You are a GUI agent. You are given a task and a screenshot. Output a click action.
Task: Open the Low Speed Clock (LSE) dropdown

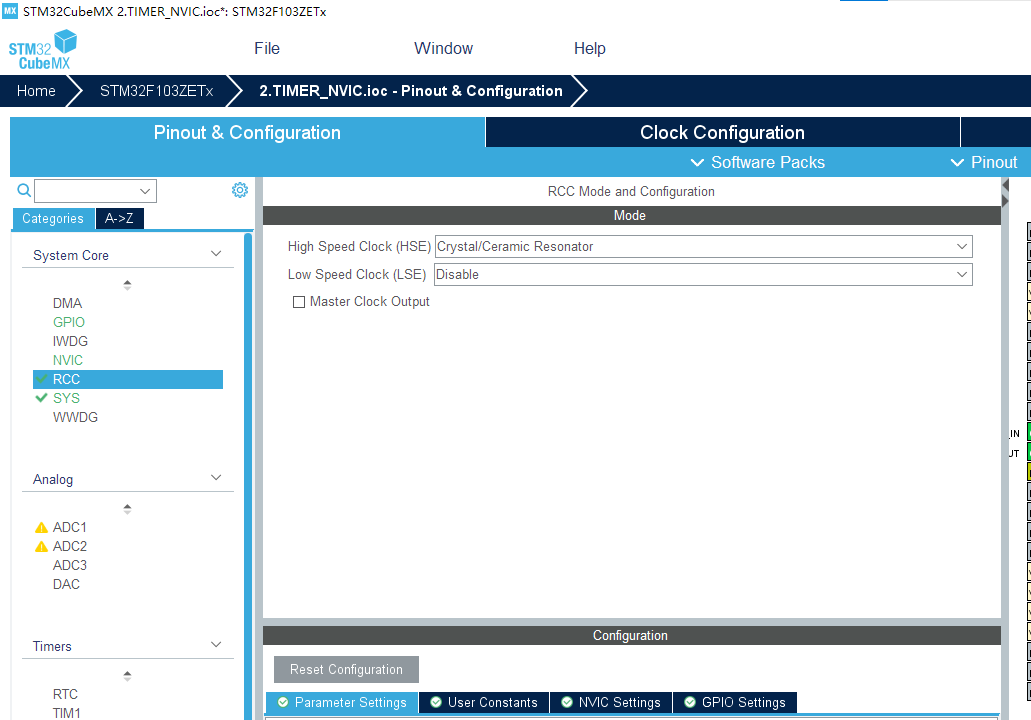(x=703, y=274)
